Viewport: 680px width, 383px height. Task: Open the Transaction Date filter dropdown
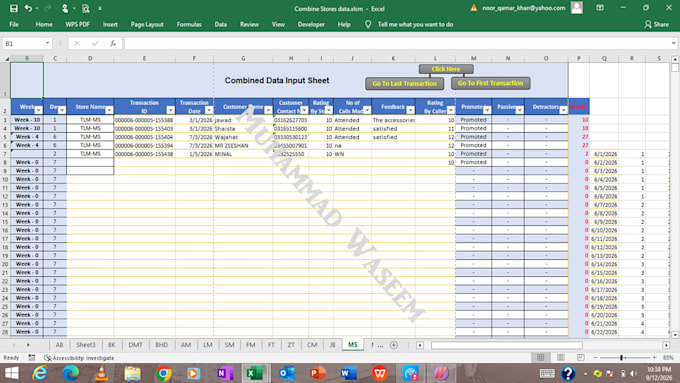click(x=209, y=110)
